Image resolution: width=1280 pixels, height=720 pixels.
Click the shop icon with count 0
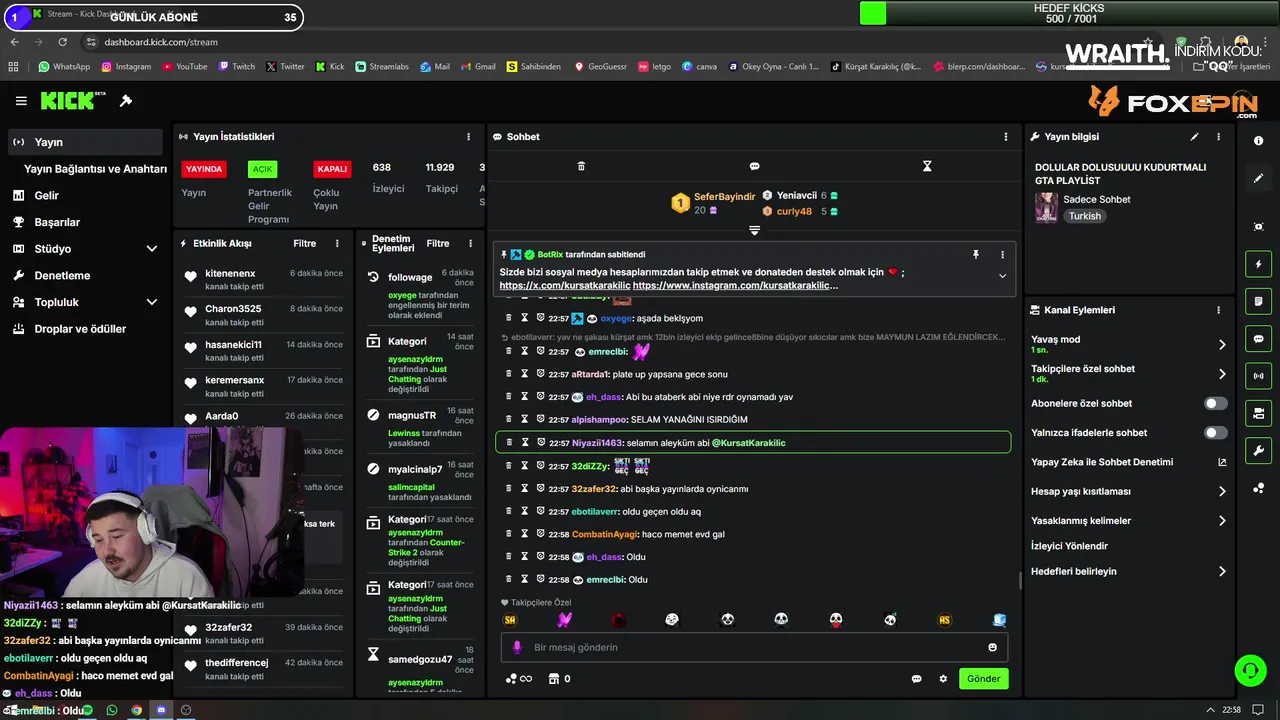pos(559,679)
